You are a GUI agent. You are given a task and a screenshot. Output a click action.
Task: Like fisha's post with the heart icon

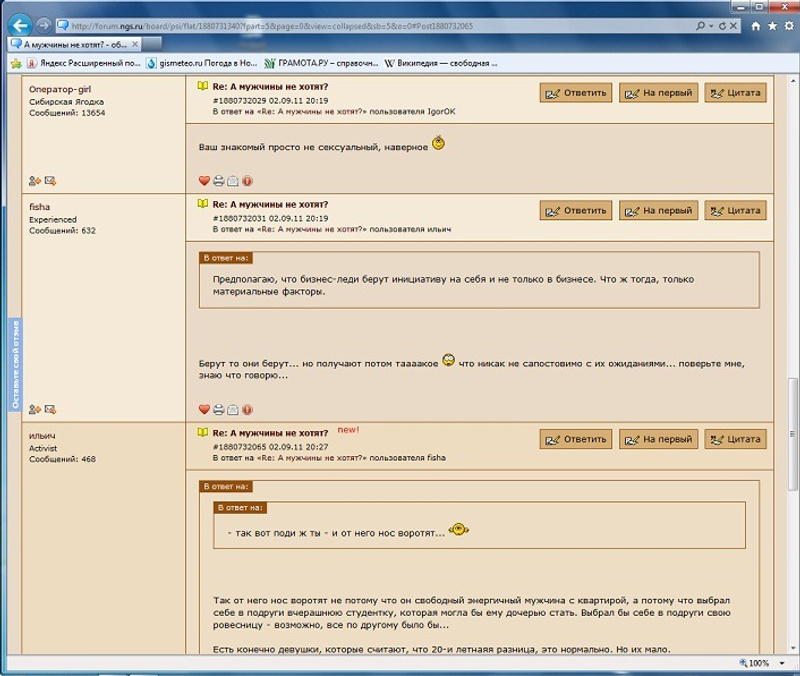(204, 409)
